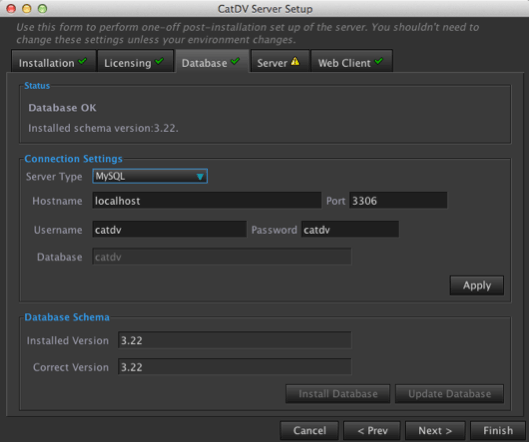Screen dimensions: 530x443
Task: Click the 'Hostname' label
Action: pyautogui.click(x=57, y=201)
